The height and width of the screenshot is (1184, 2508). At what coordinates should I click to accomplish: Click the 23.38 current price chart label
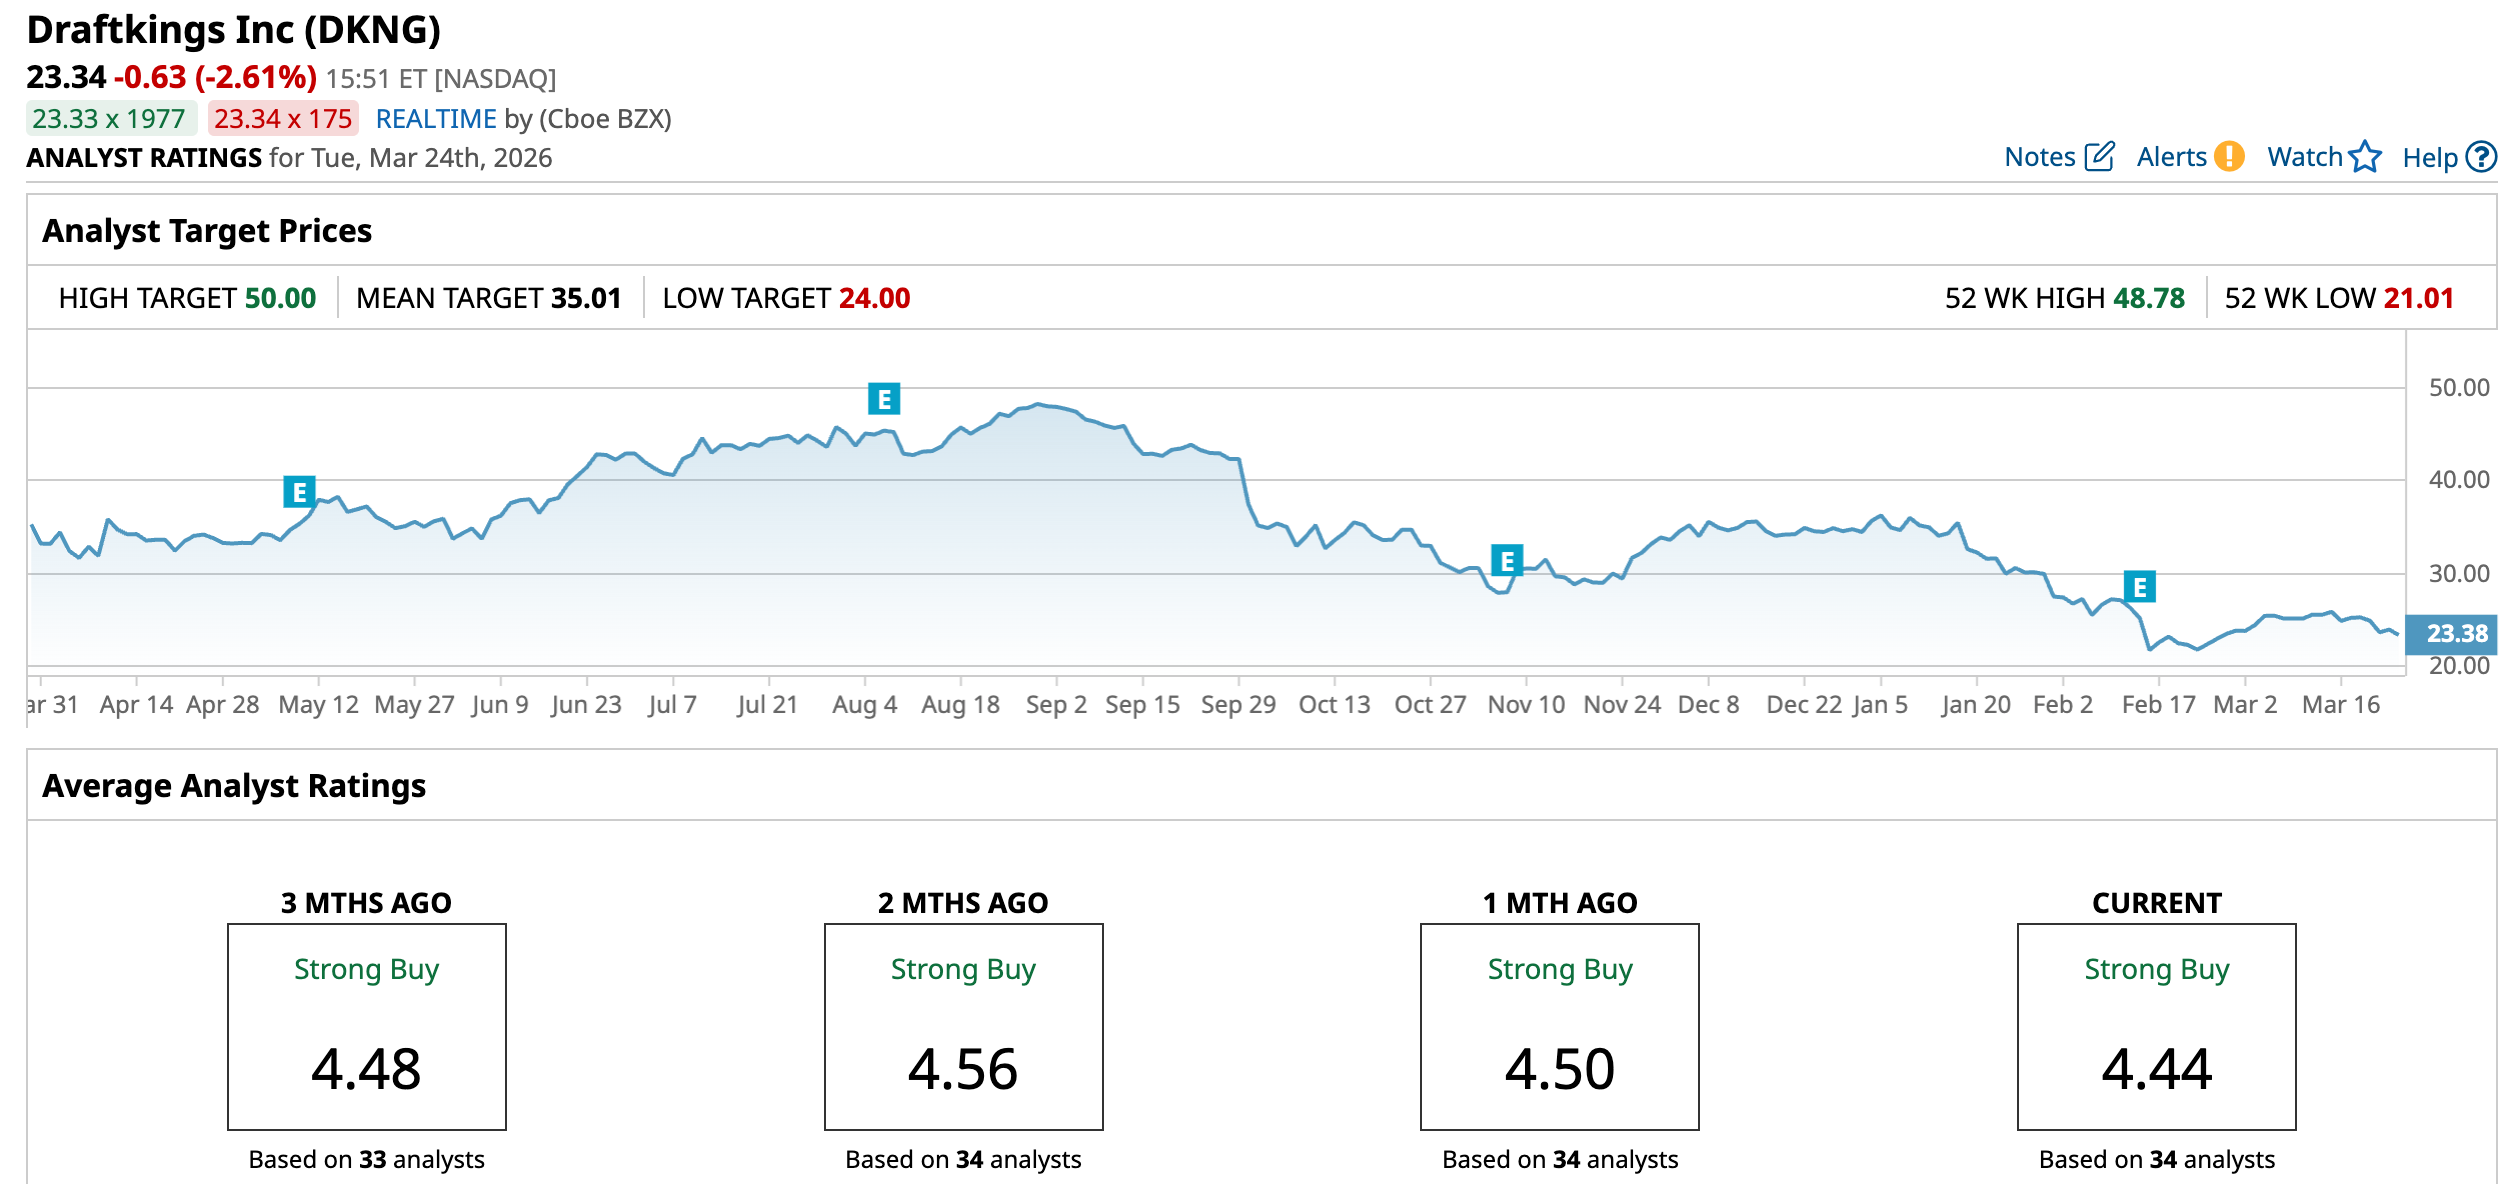(2454, 634)
